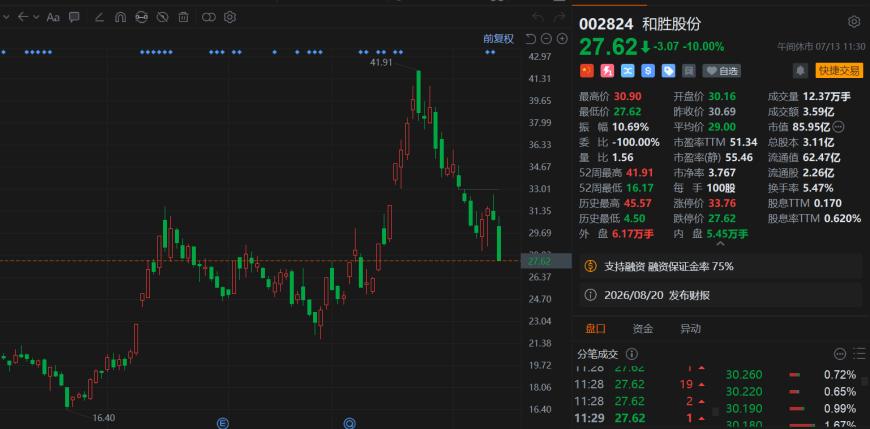This screenshot has height=429, width=870.
Task: Select the left arrow drawing tool
Action: 23,17
